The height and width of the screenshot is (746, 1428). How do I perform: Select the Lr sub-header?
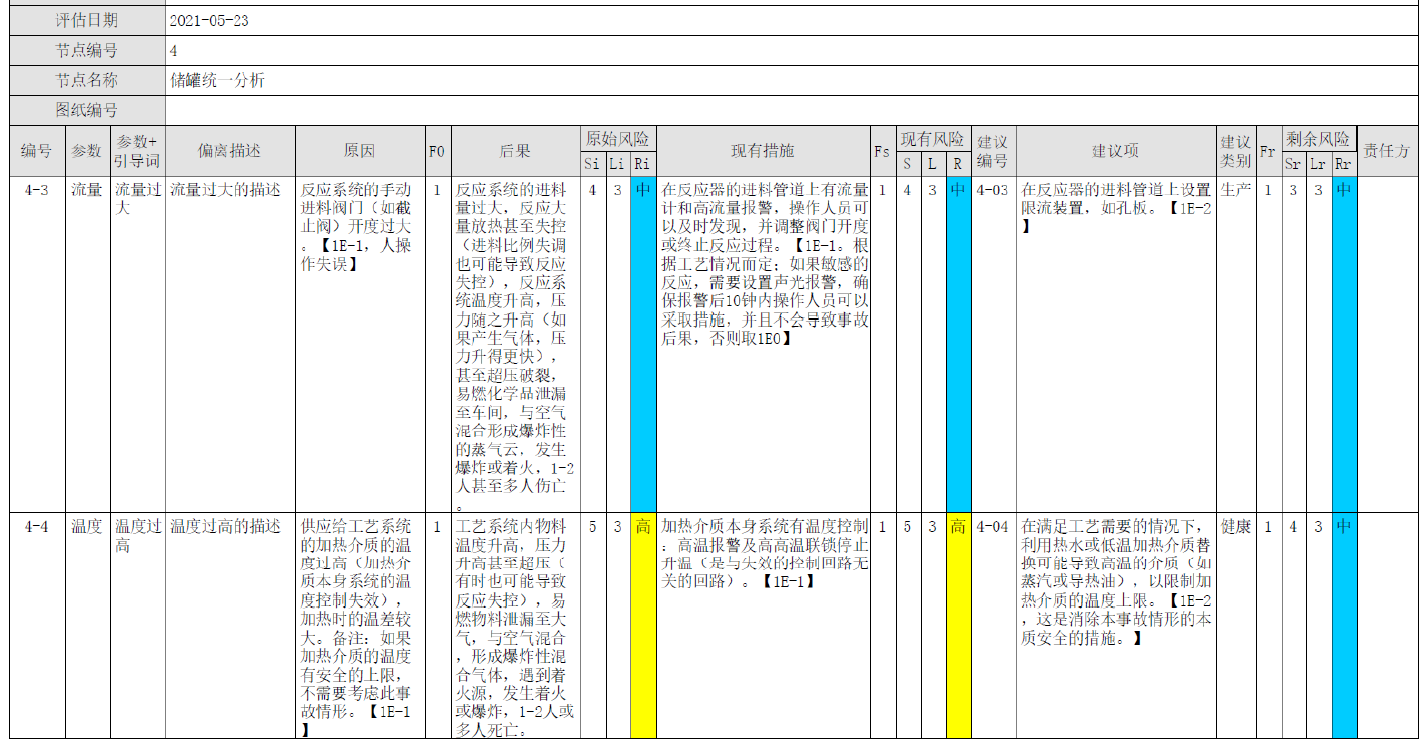(x=1318, y=164)
